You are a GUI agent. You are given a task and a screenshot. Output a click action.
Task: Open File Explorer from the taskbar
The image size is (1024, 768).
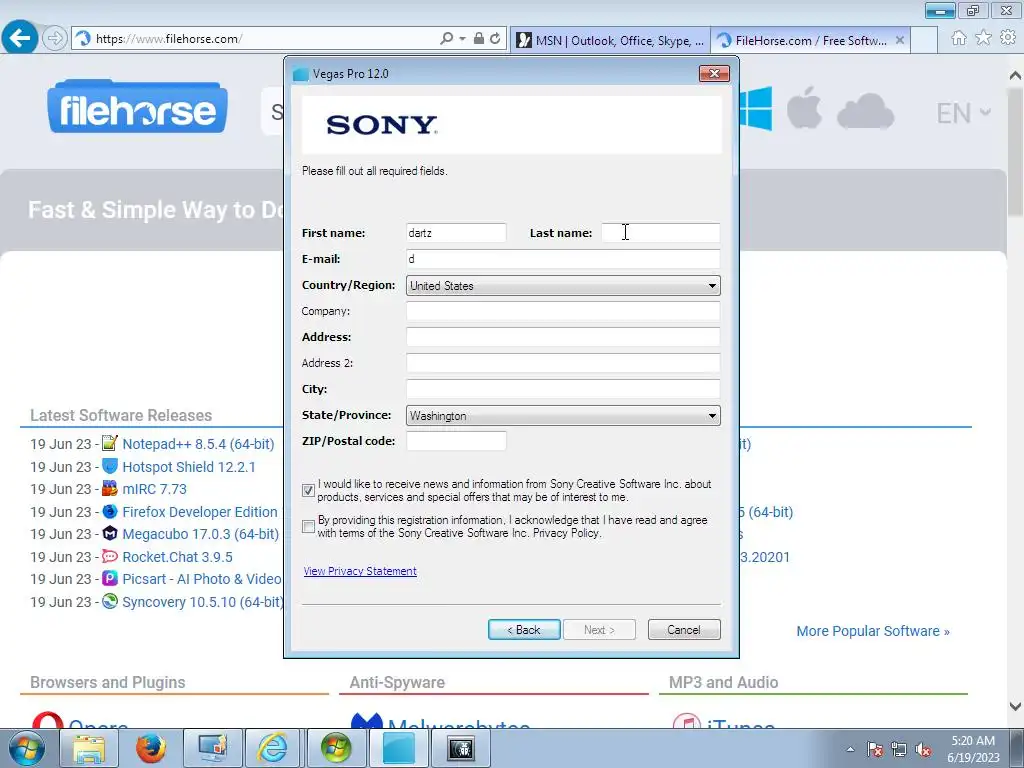[89, 748]
